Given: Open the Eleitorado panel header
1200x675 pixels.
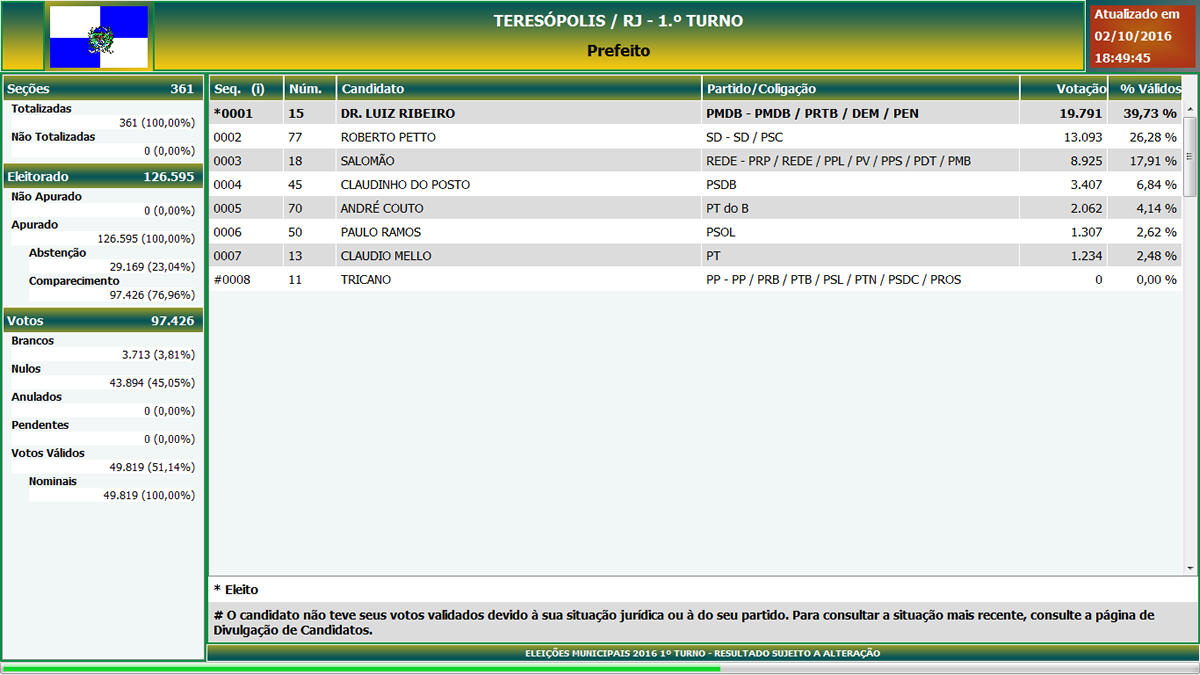Looking at the screenshot, I should pyautogui.click(x=103, y=177).
